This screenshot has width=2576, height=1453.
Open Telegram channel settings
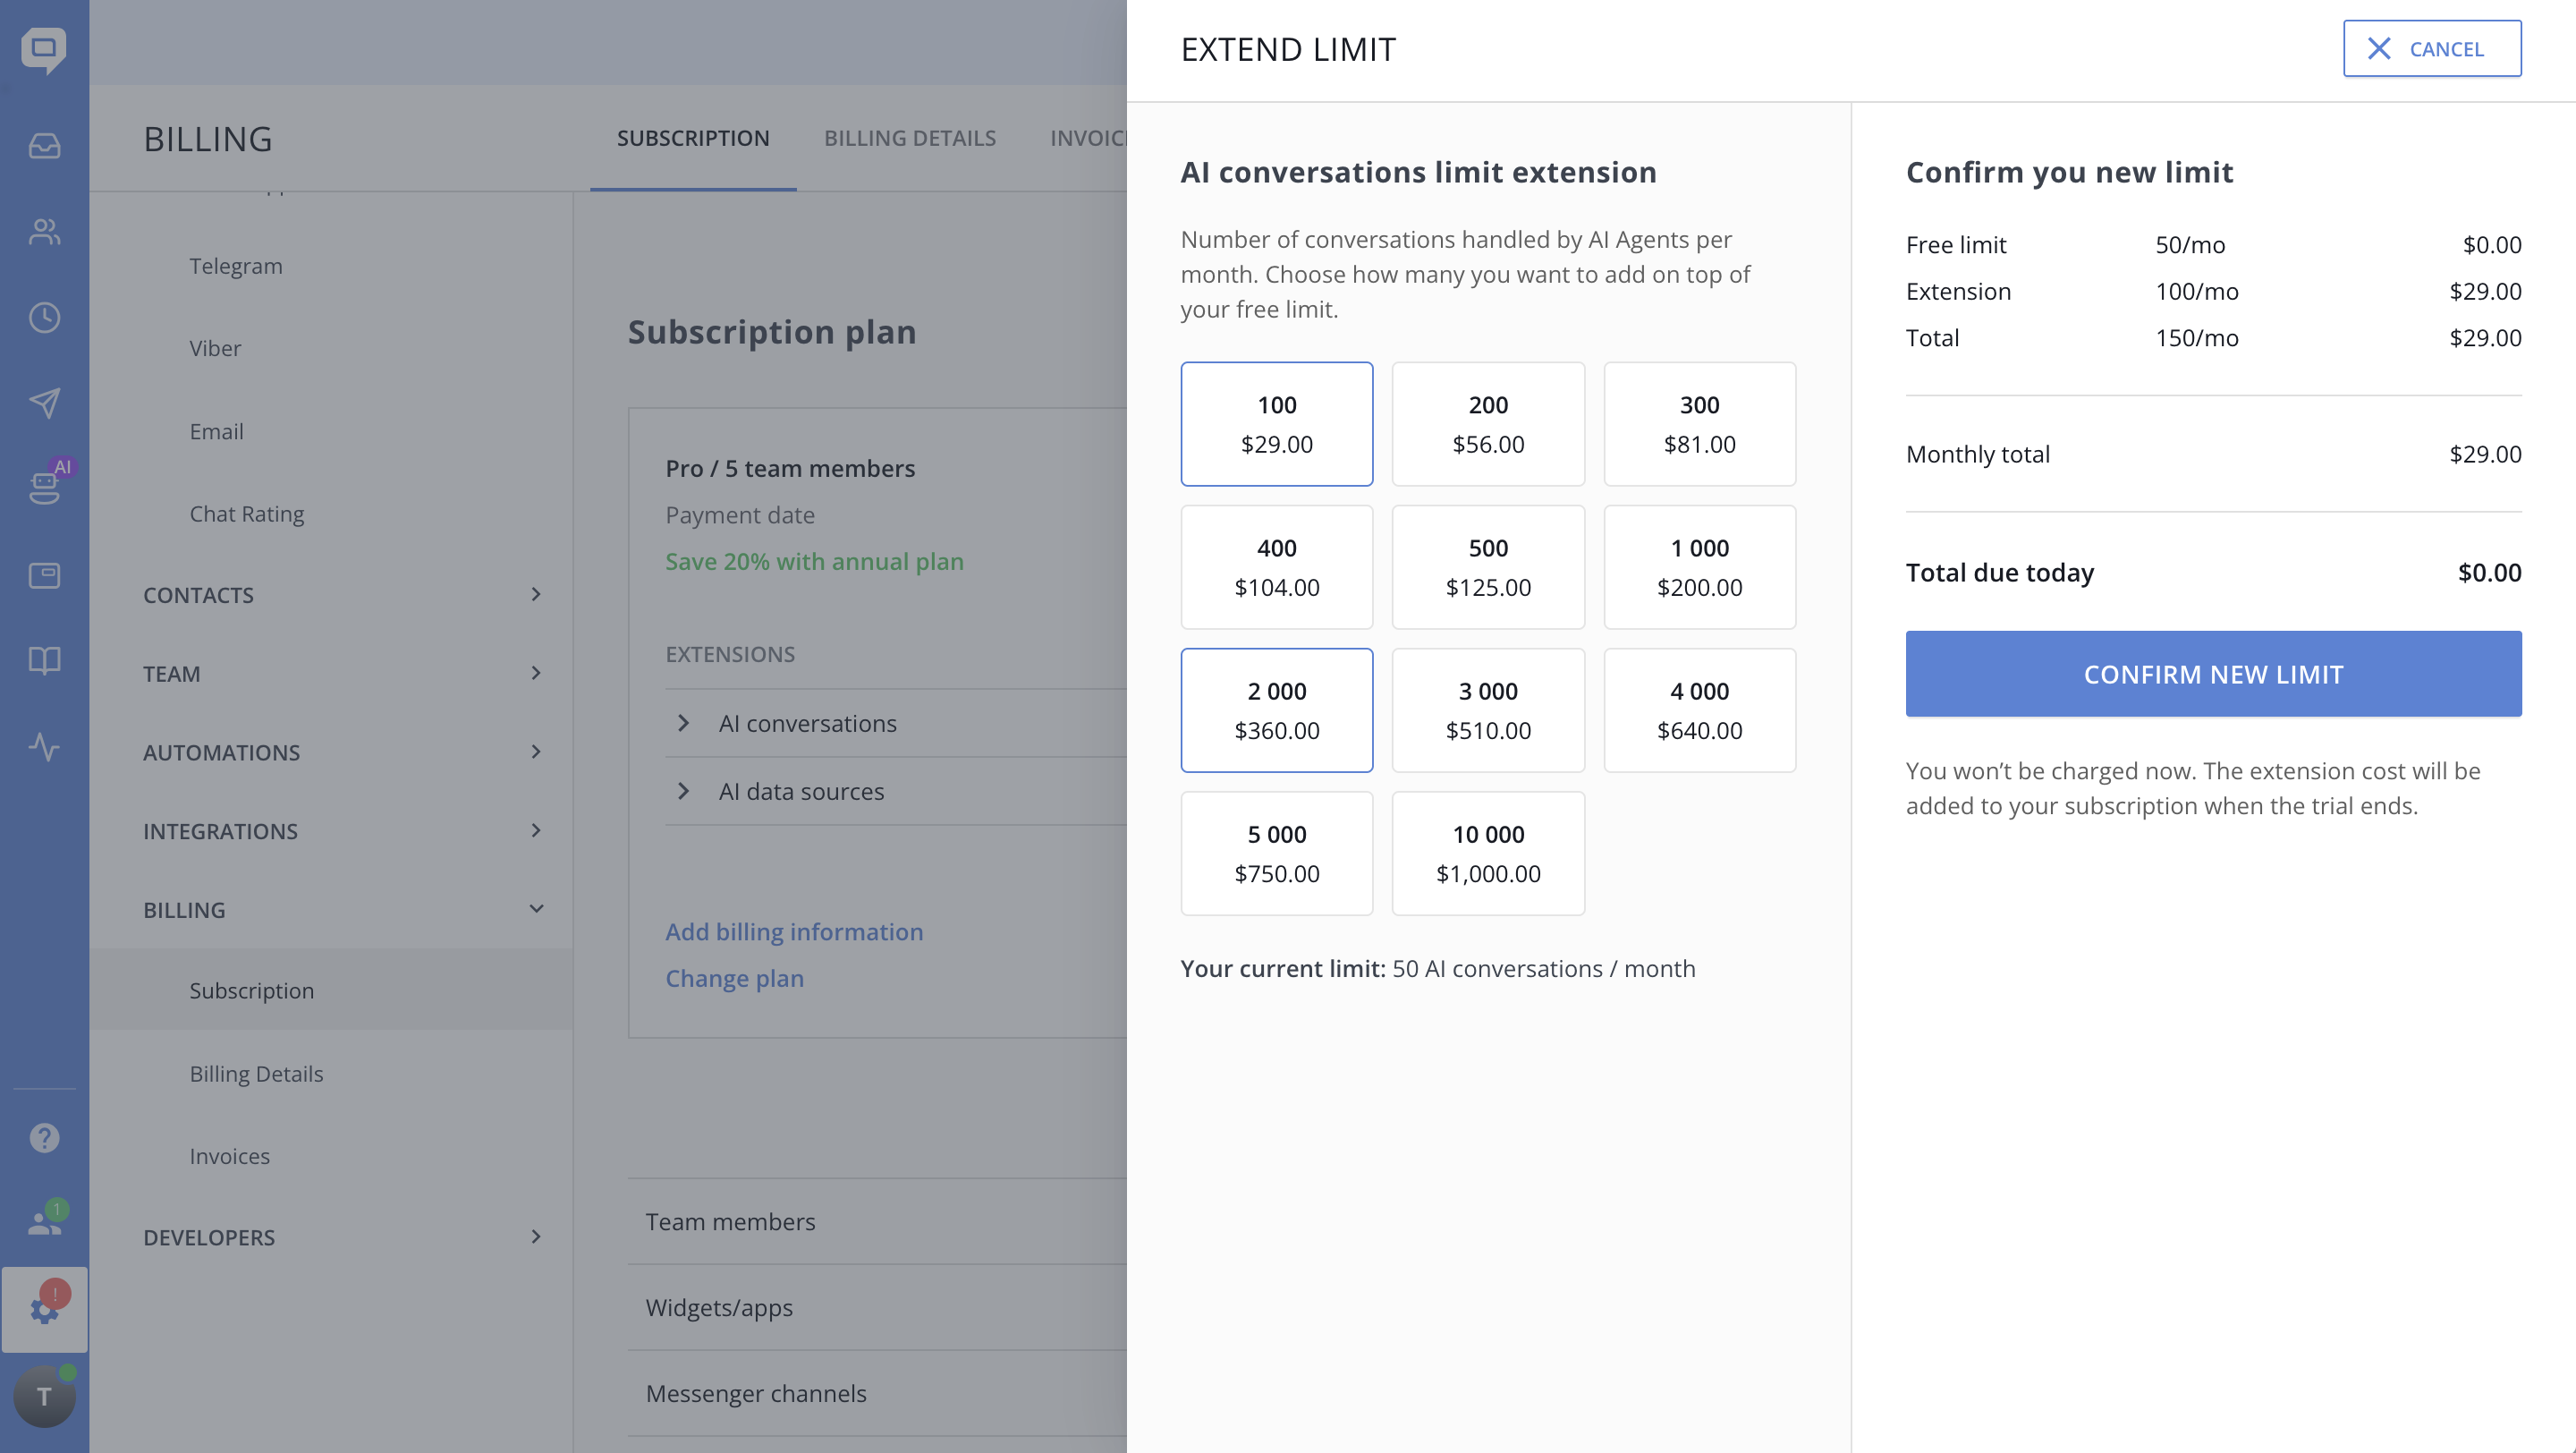pos(236,266)
